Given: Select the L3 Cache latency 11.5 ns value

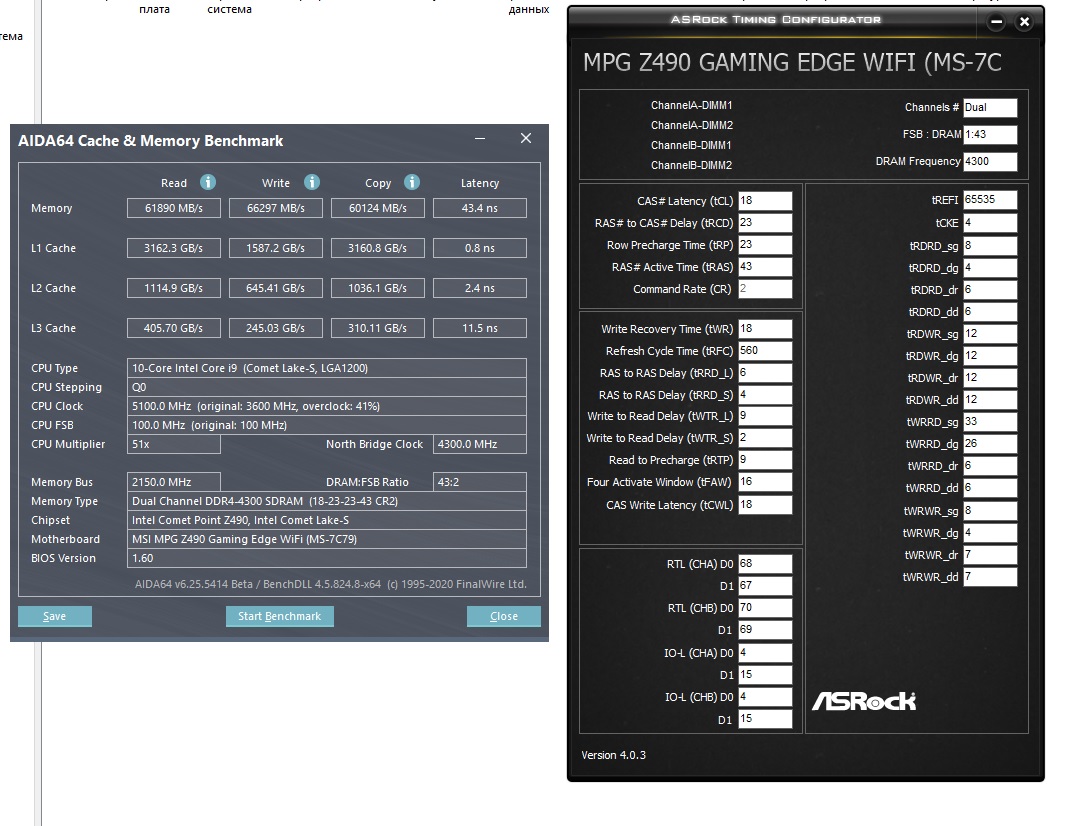Looking at the screenshot, I should coord(480,328).
